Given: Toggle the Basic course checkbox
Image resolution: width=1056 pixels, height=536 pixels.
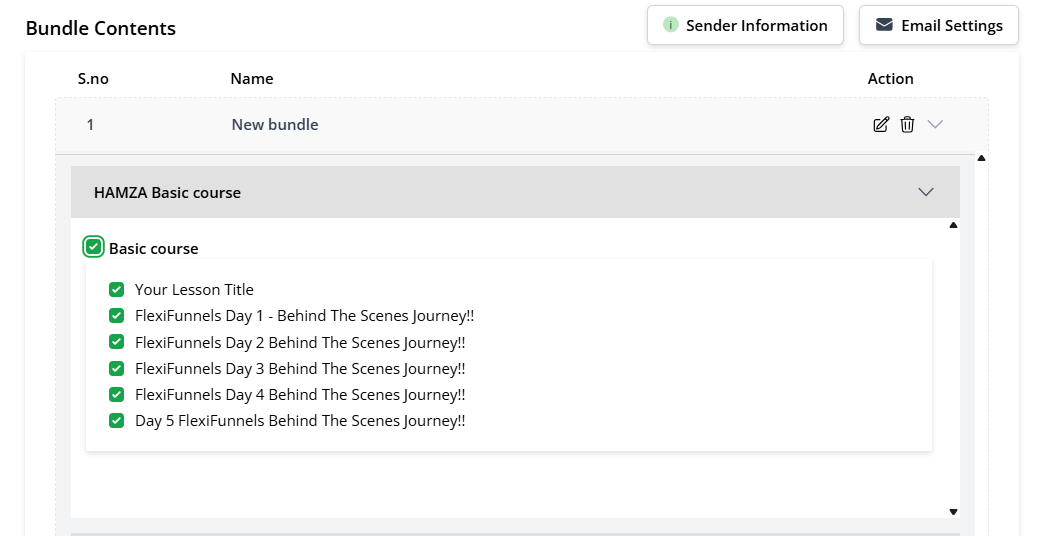Looking at the screenshot, I should 94,247.
